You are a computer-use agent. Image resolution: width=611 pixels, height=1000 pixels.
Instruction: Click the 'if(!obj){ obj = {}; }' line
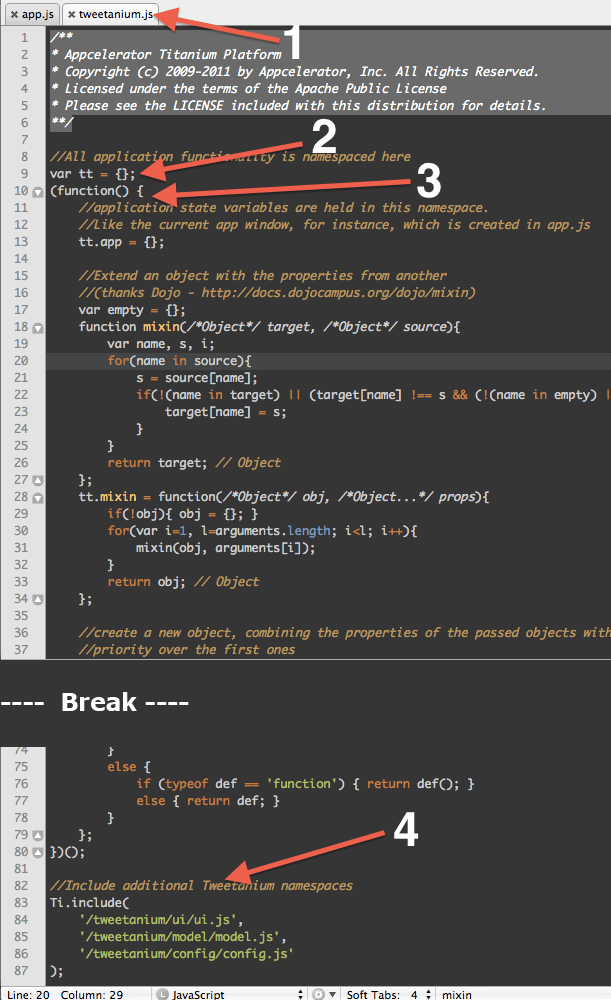[182, 514]
